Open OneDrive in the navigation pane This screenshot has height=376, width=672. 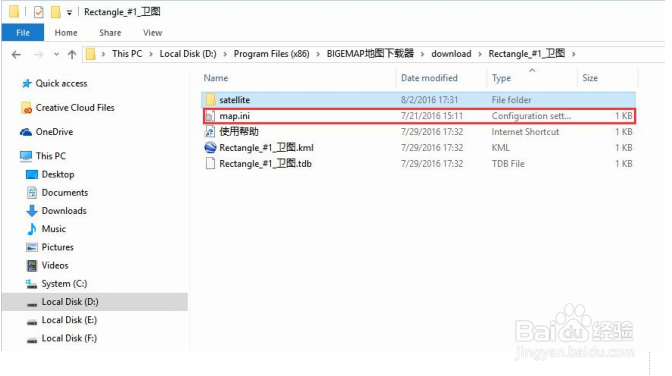click(x=54, y=132)
